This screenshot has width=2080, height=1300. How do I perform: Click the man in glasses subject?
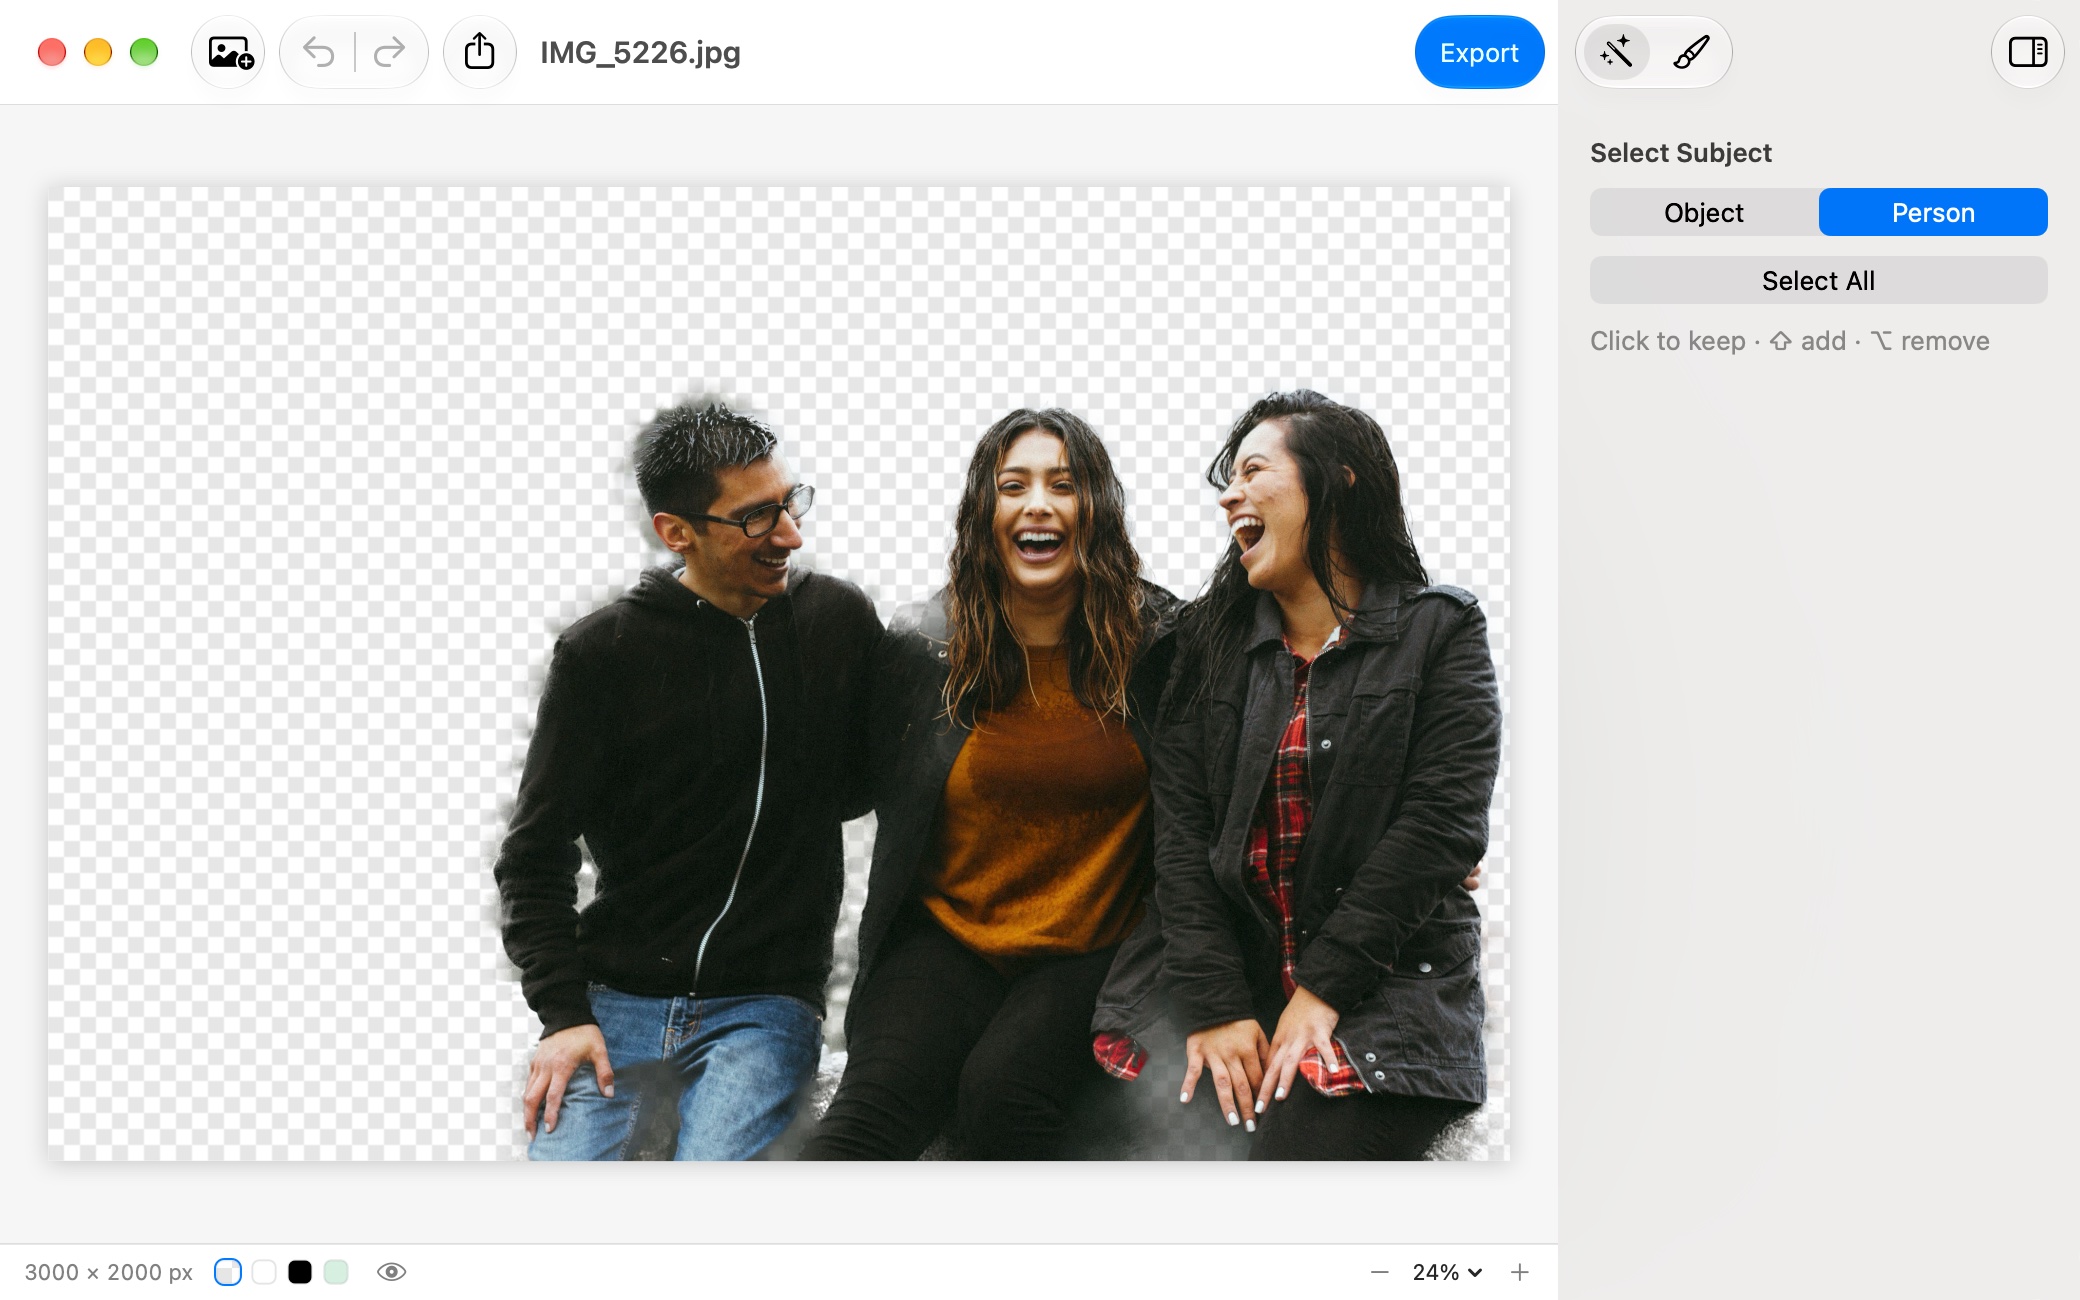(690, 780)
